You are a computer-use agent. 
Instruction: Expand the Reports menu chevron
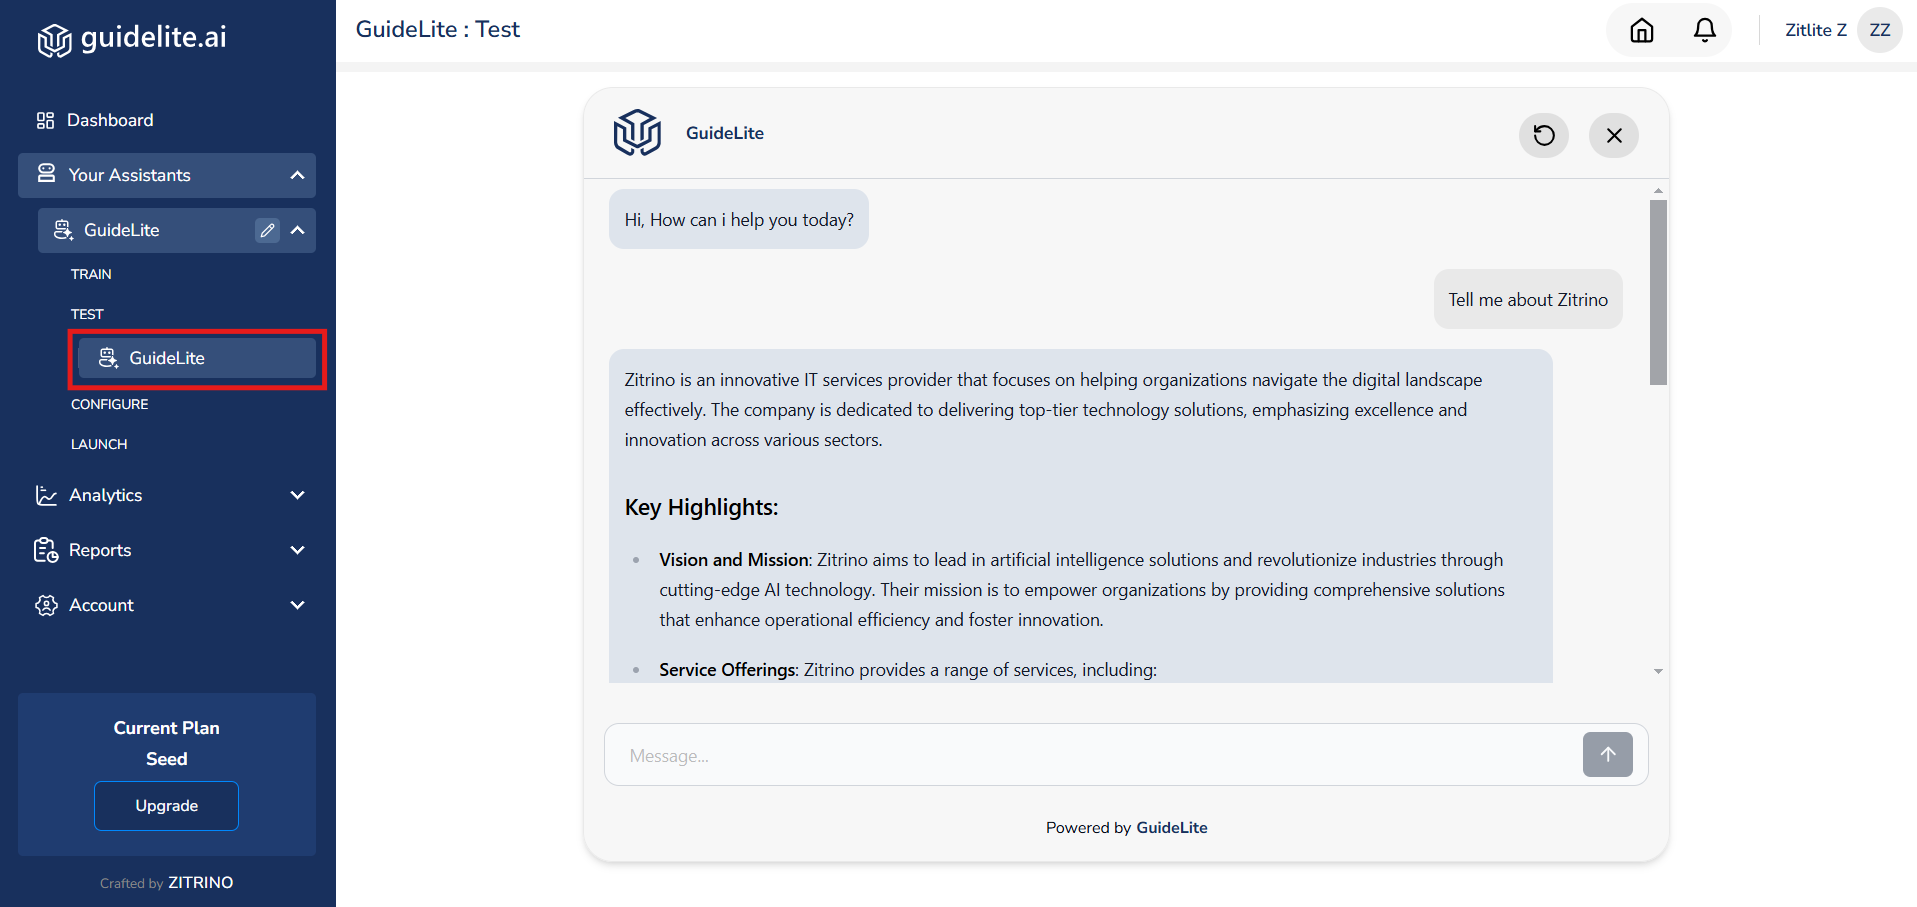tap(297, 550)
